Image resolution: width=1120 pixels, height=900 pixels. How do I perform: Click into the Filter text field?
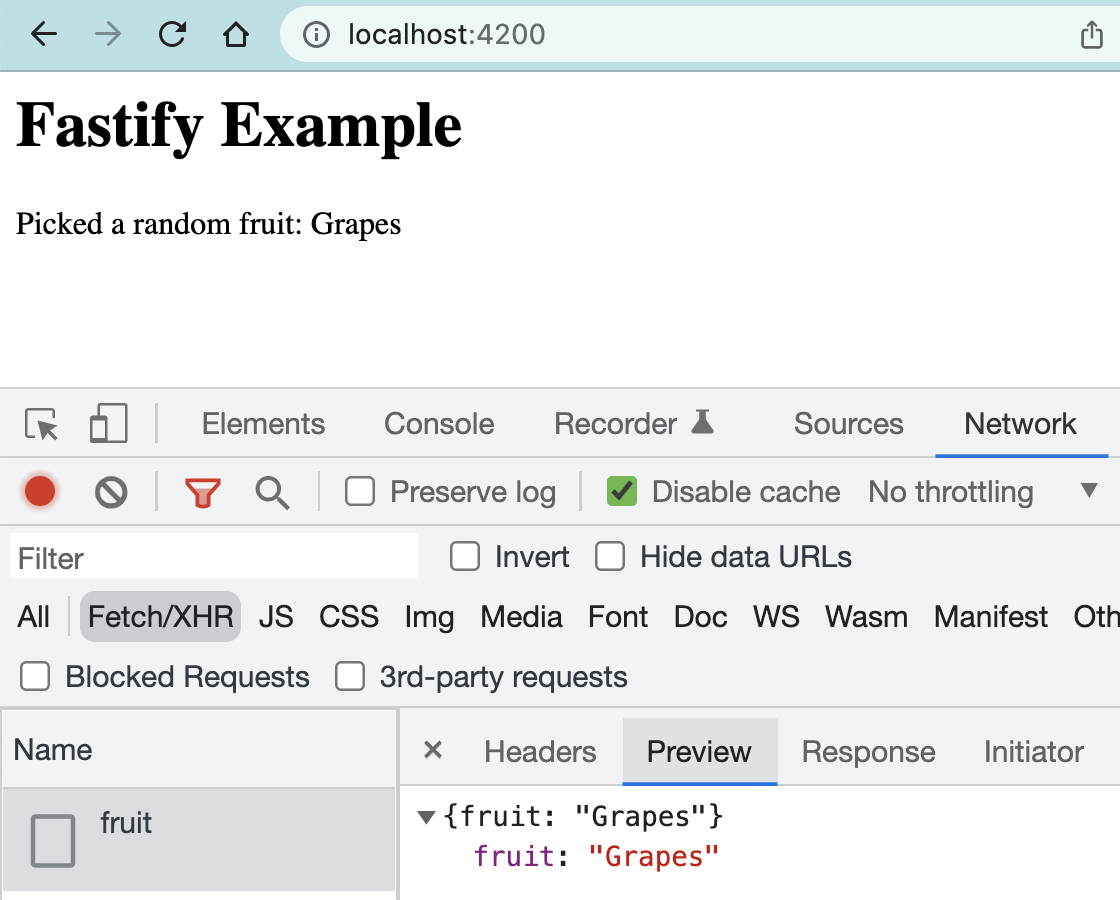tap(214, 557)
